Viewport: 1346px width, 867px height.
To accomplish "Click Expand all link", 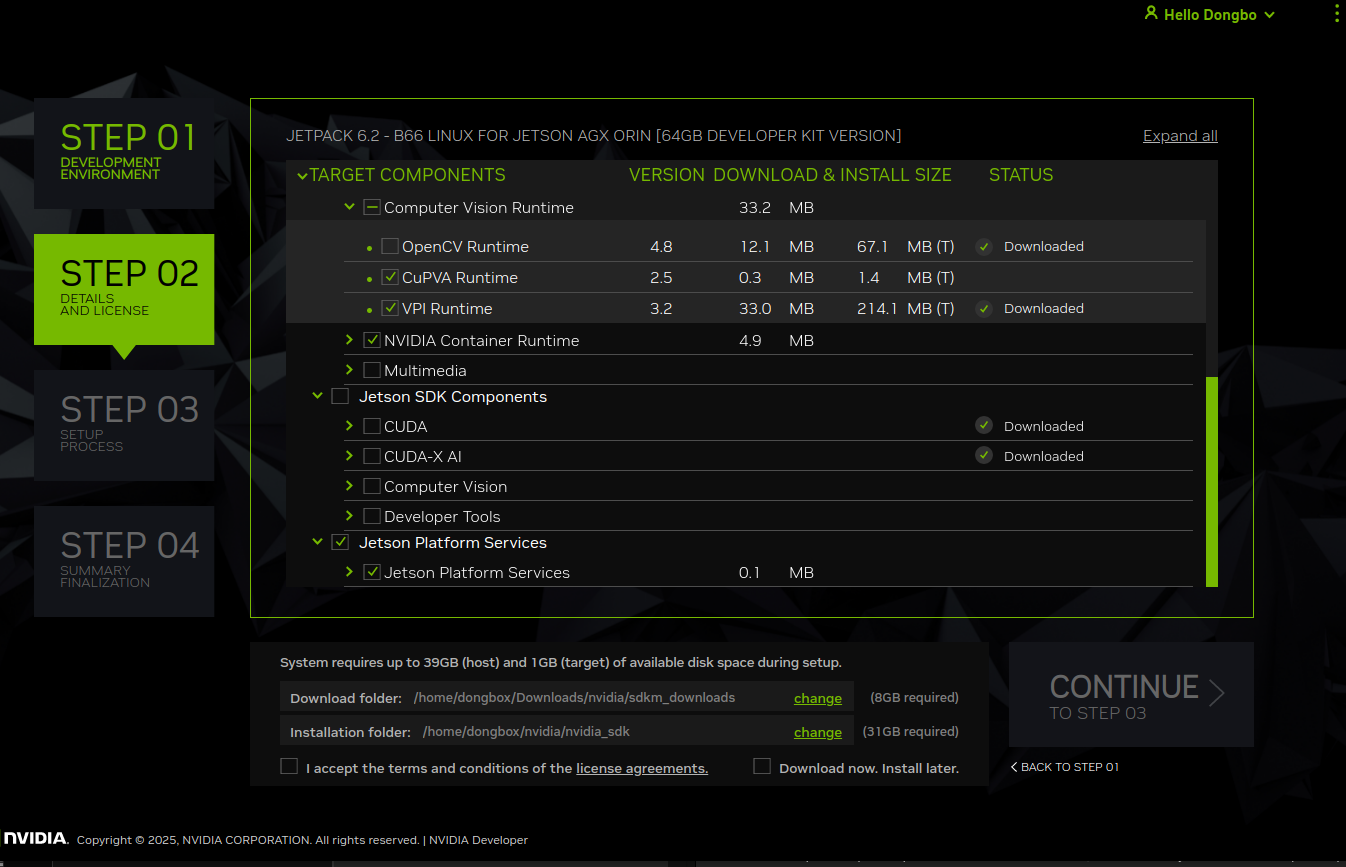I will pyautogui.click(x=1180, y=136).
